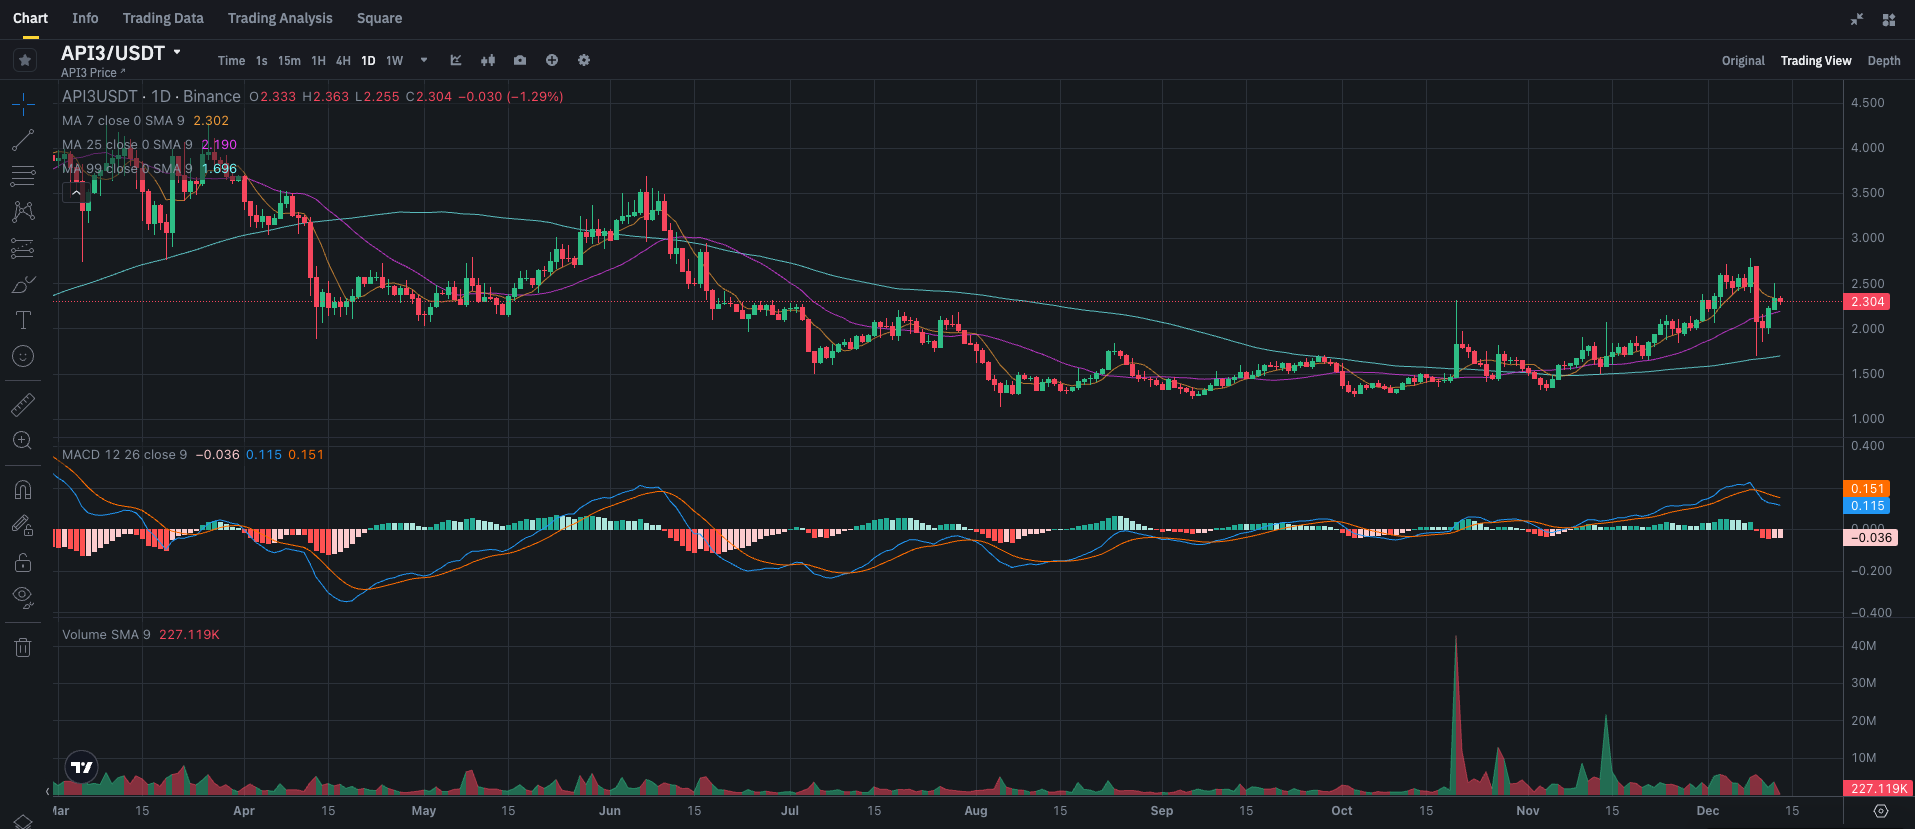The height and width of the screenshot is (829, 1915).
Task: Expand the API3/USDT pair dropdown
Action: pyautogui.click(x=177, y=53)
